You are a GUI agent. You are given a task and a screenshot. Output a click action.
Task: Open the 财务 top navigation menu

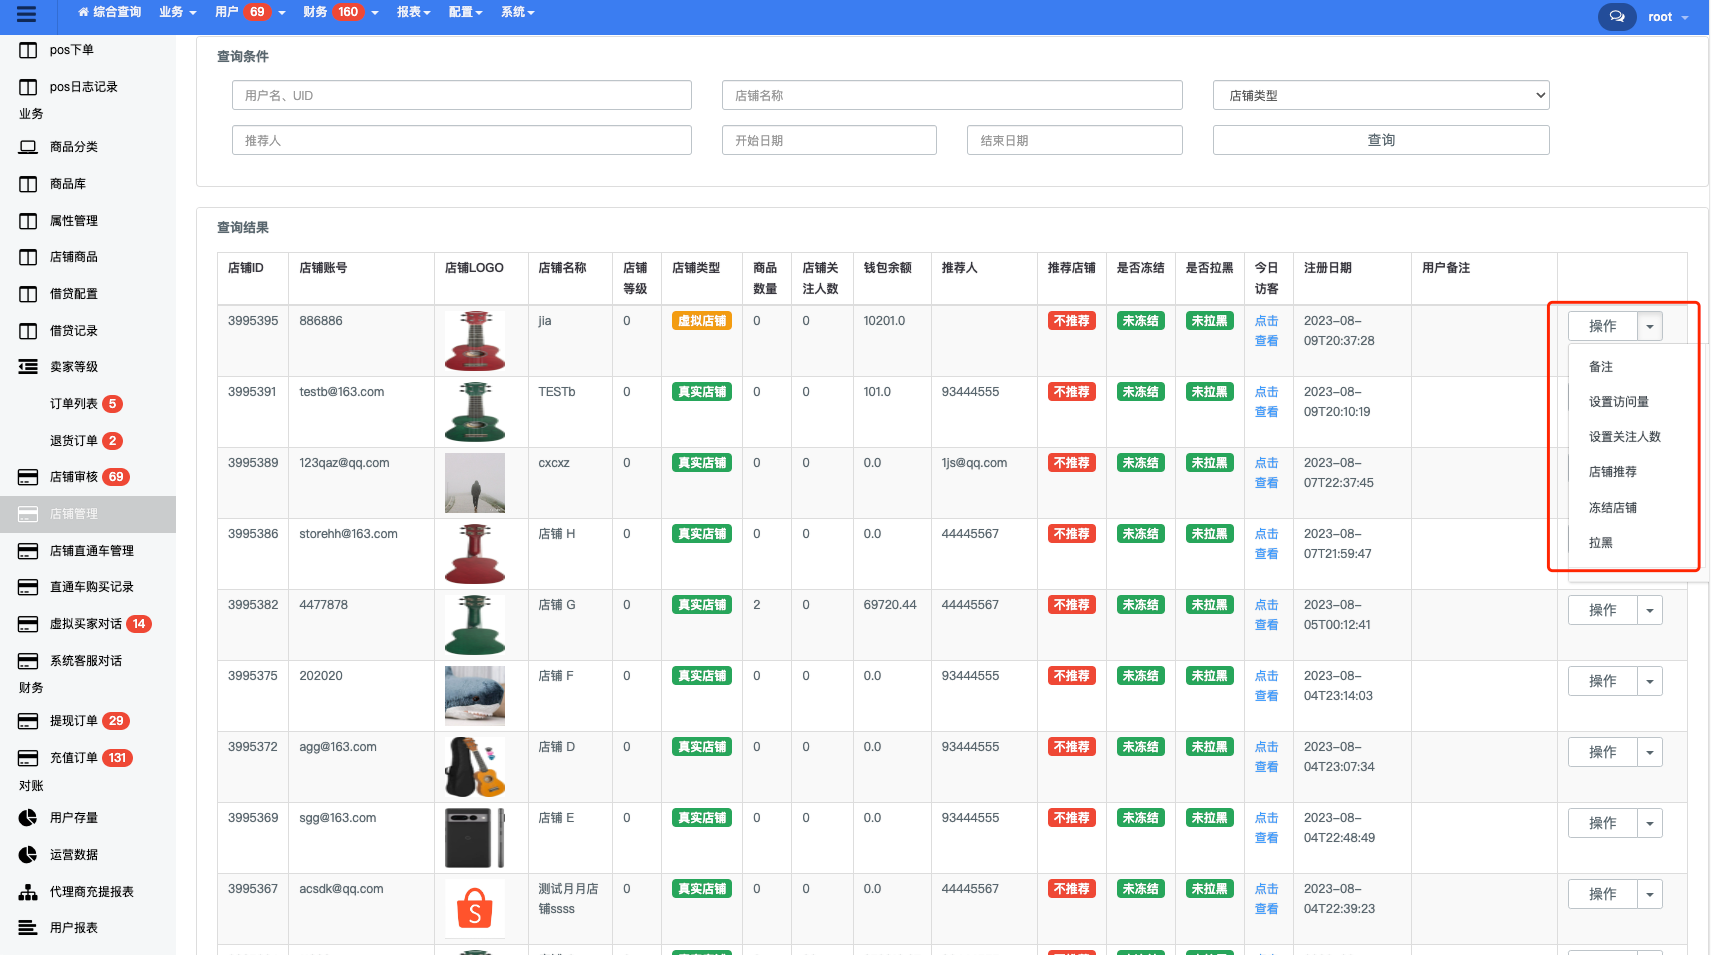tap(340, 12)
